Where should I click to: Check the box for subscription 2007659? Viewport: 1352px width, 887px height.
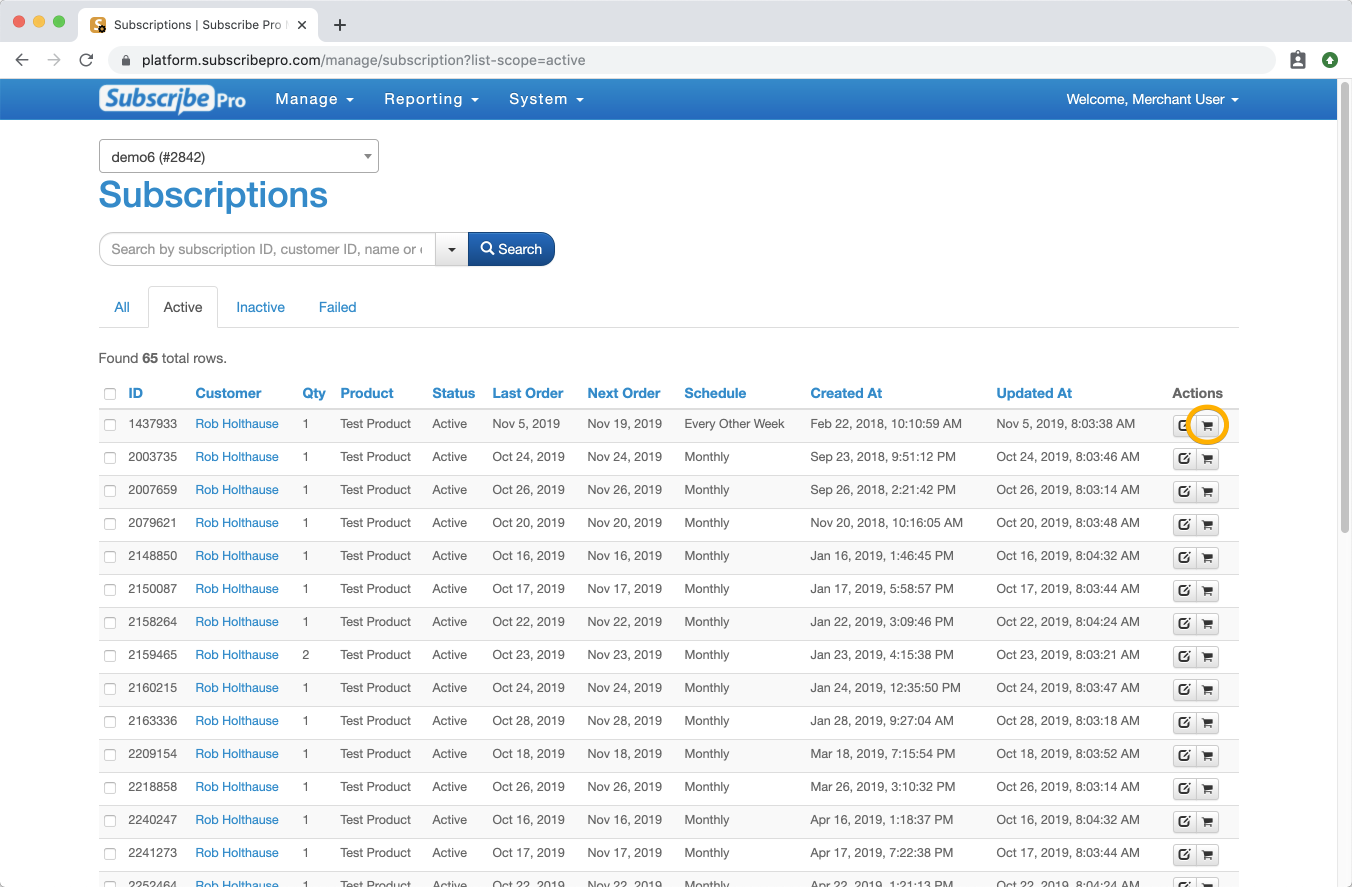(110, 491)
